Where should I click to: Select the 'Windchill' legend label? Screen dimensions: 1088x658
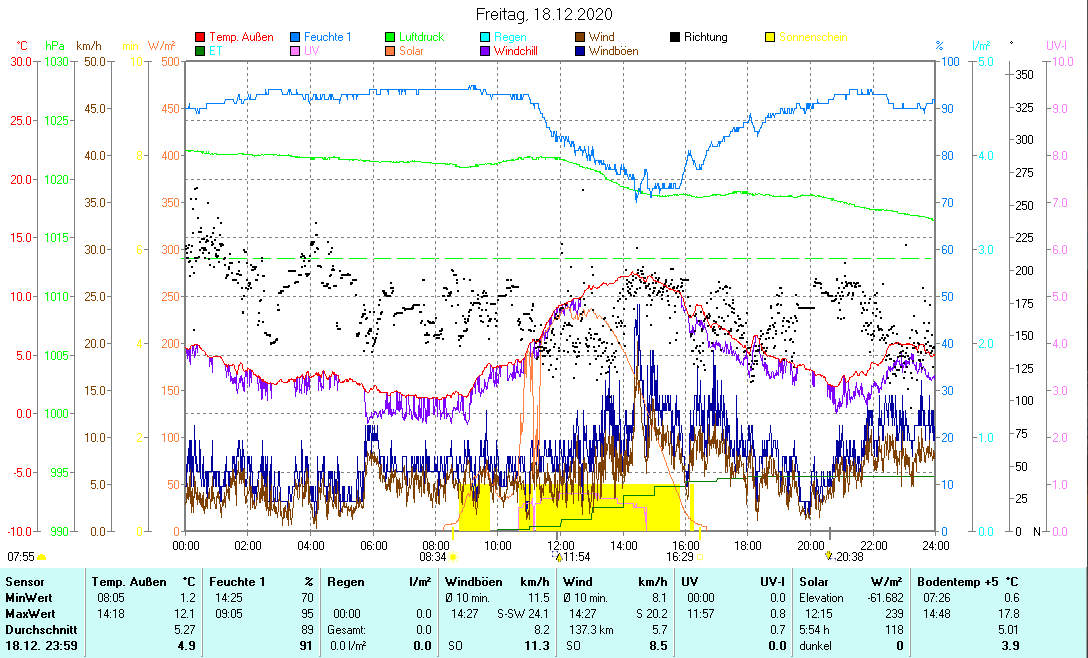coord(516,51)
